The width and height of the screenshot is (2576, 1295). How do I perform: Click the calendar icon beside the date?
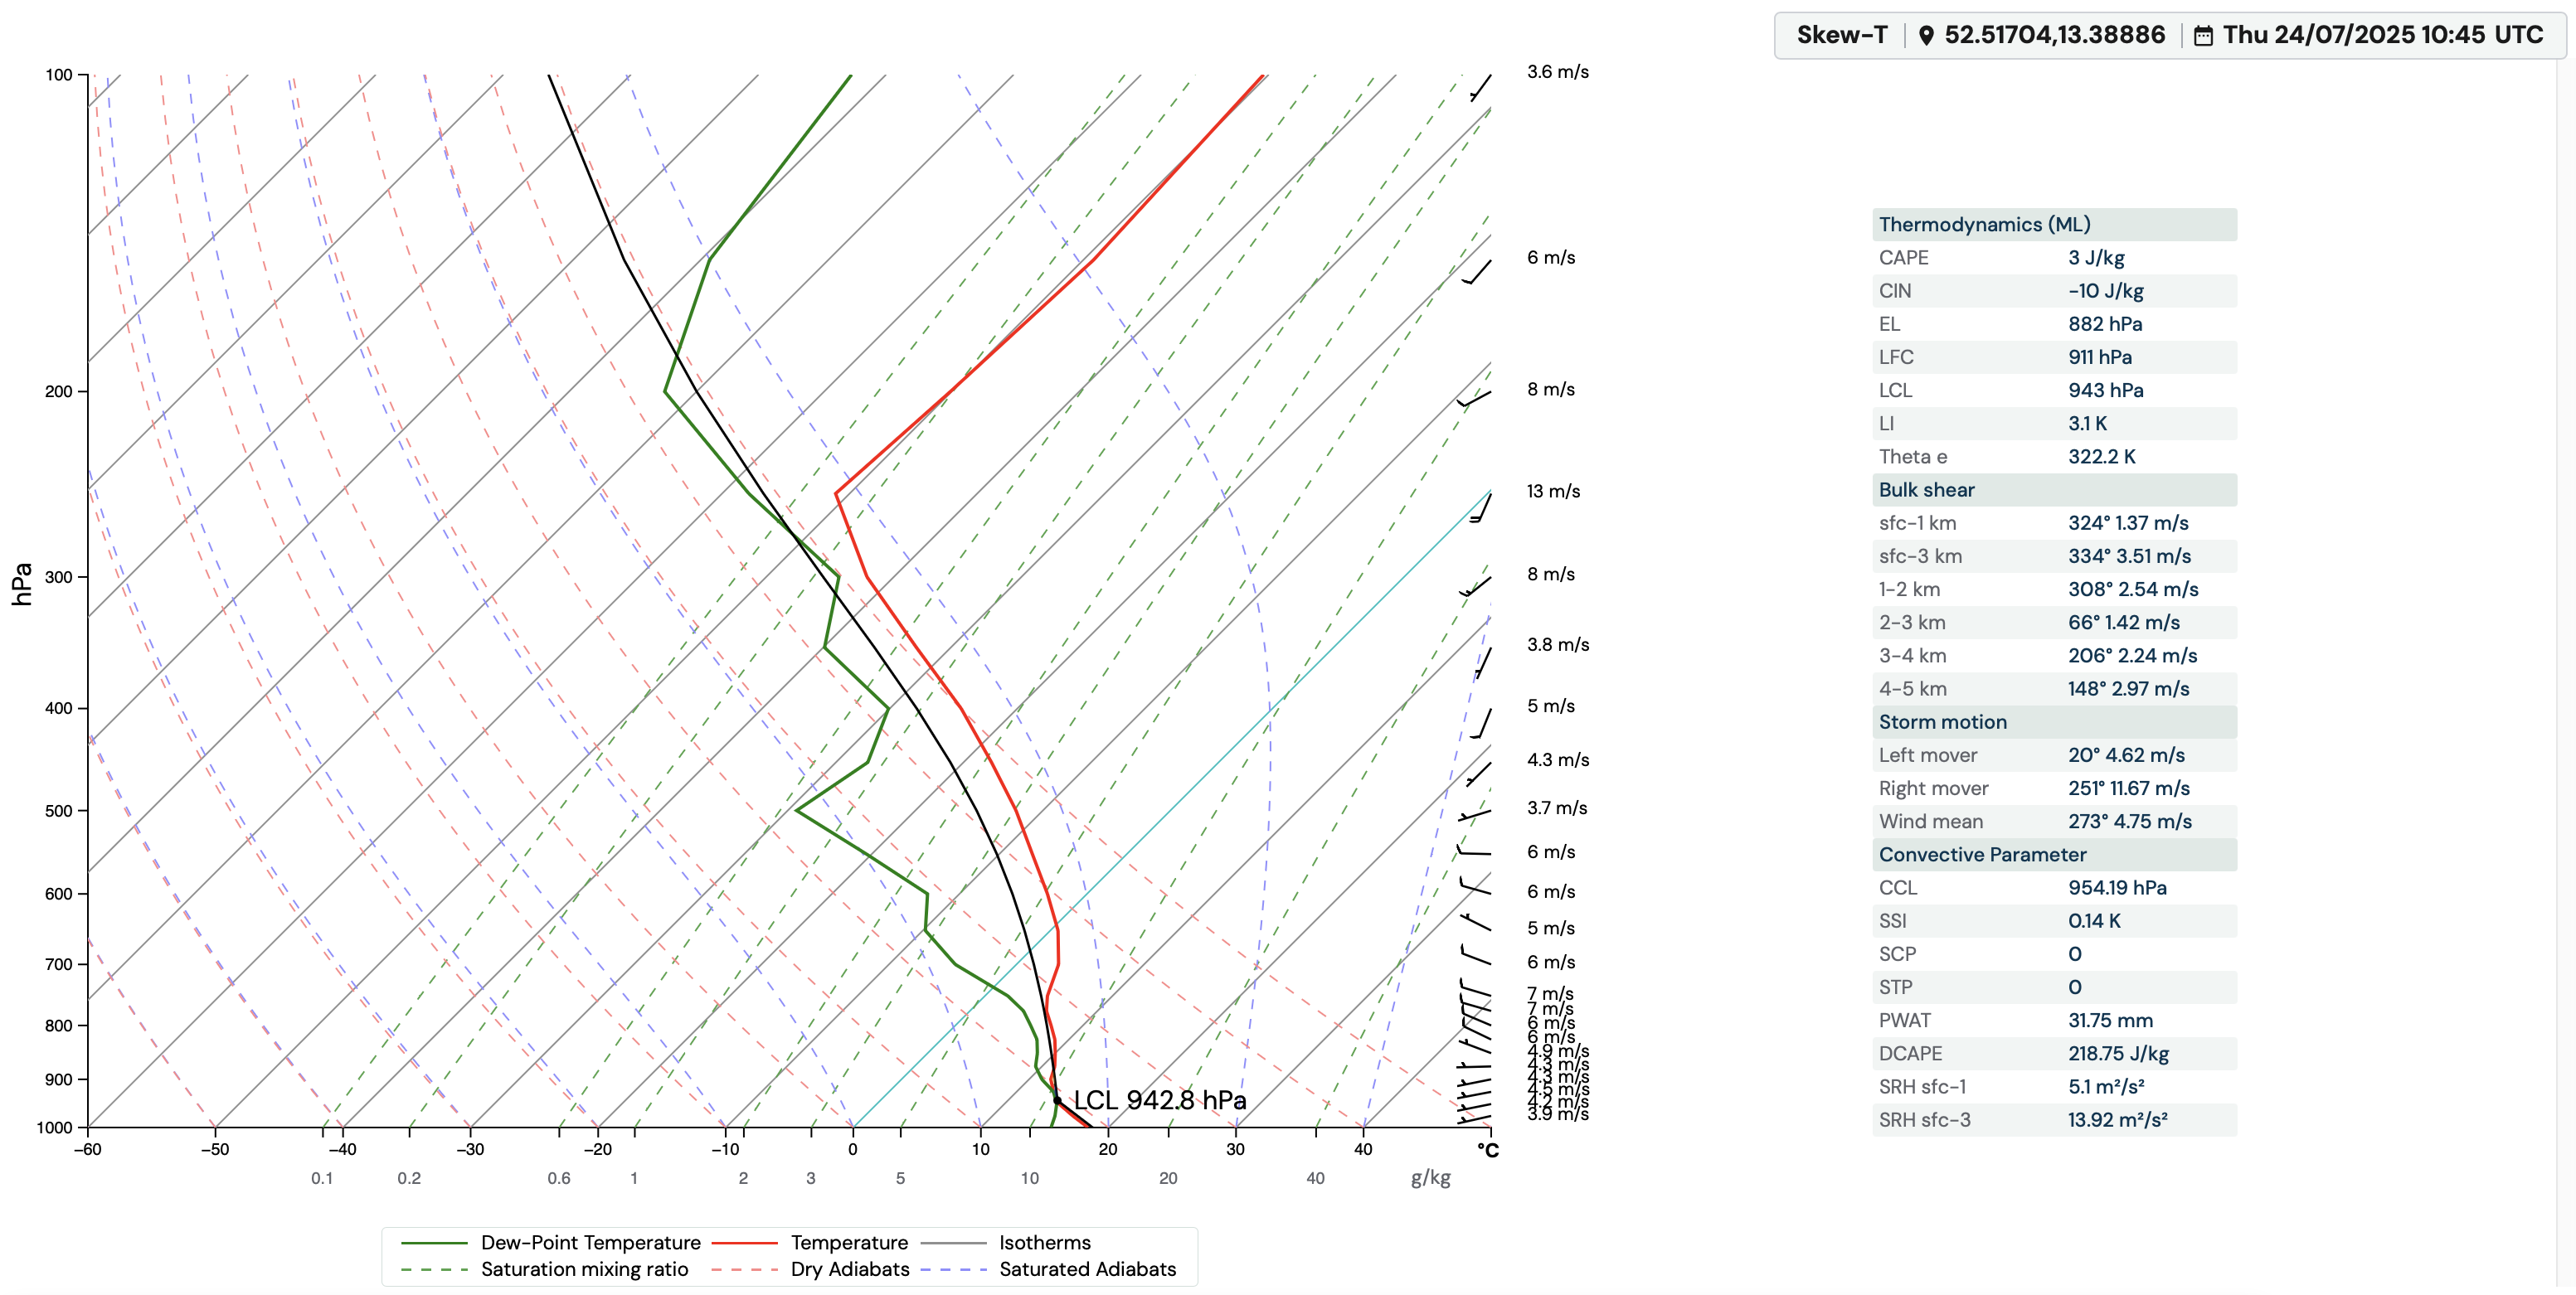pos(2203,36)
